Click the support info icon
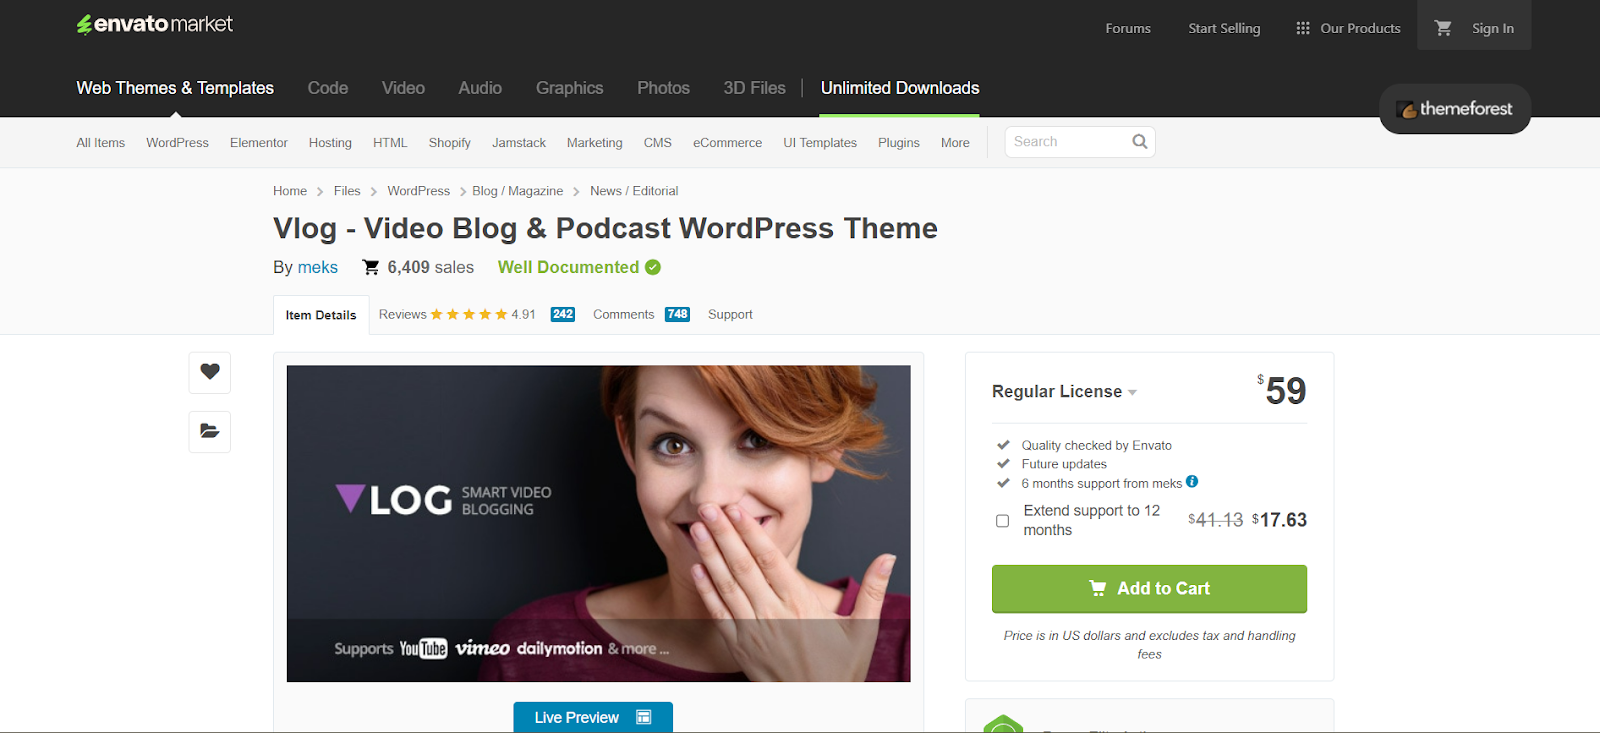 [1192, 482]
